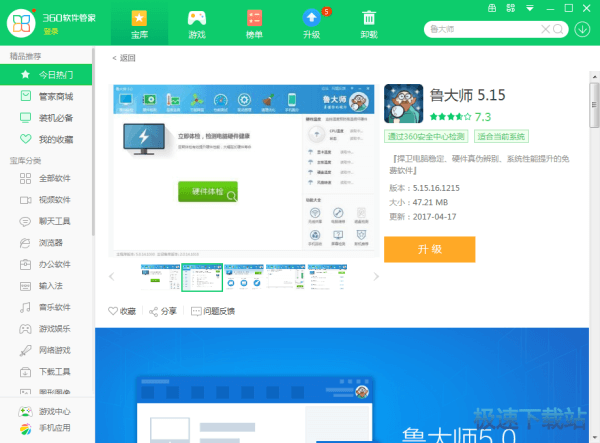This screenshot has width=600, height=443.
Task: Click the 登录 login link
Action: coord(51,32)
